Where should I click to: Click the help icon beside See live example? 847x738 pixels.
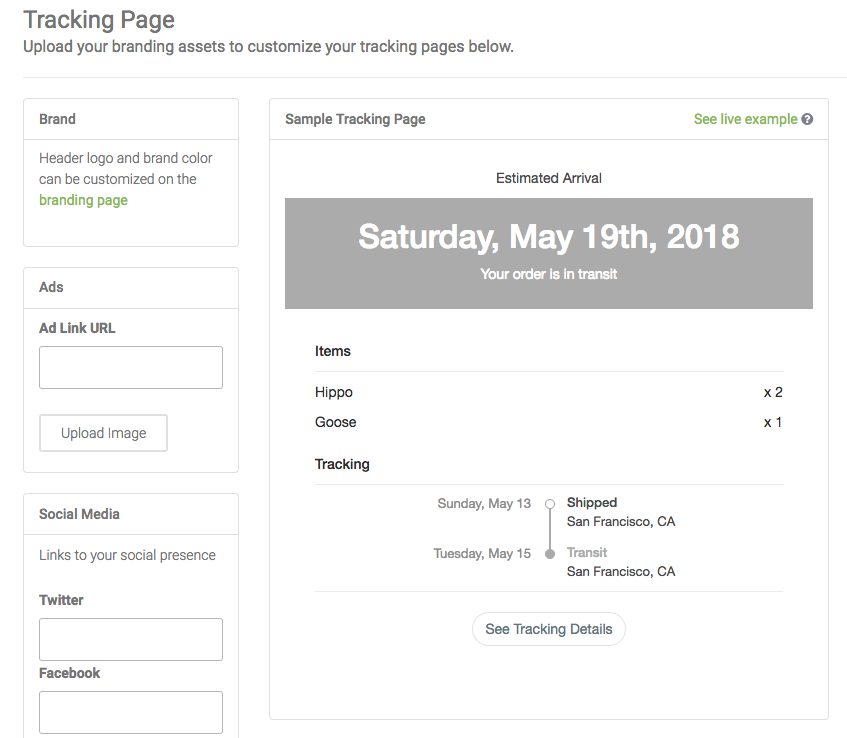pos(807,119)
